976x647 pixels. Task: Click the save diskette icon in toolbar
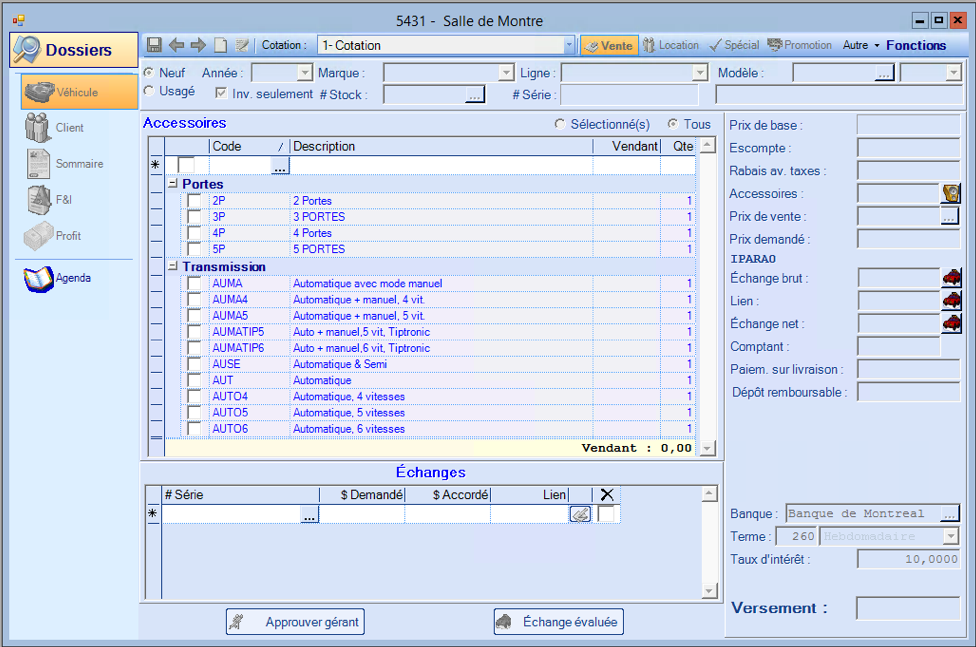click(x=154, y=45)
